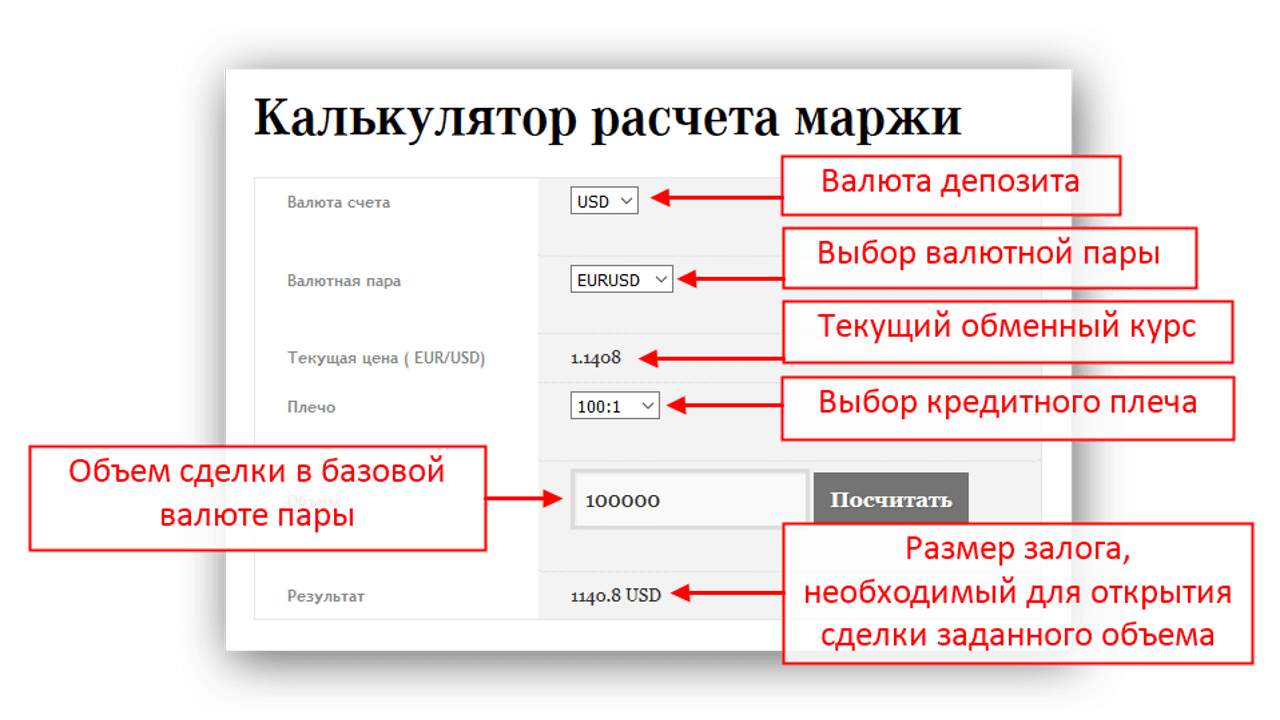This screenshot has width=1280, height=720.
Task: Select the Валютная пара label
Action: tap(344, 281)
